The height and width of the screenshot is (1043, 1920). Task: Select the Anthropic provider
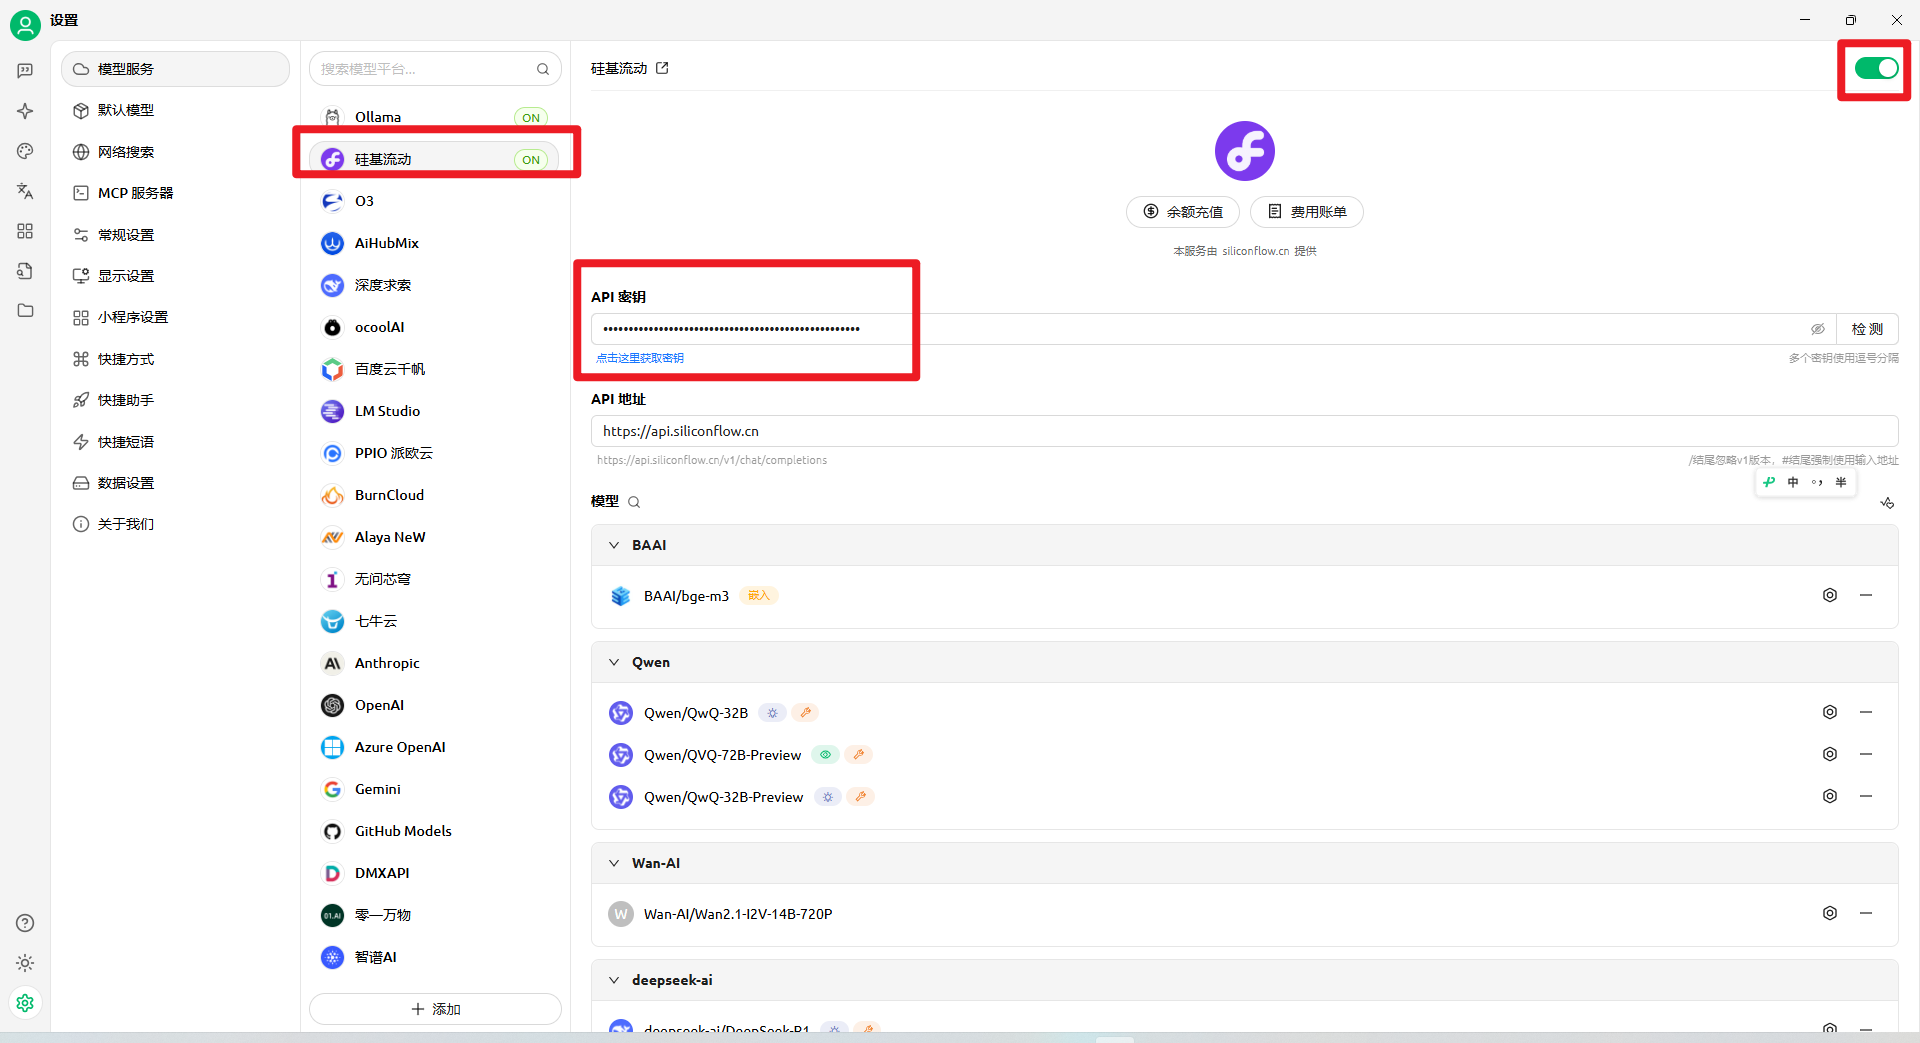[435, 663]
